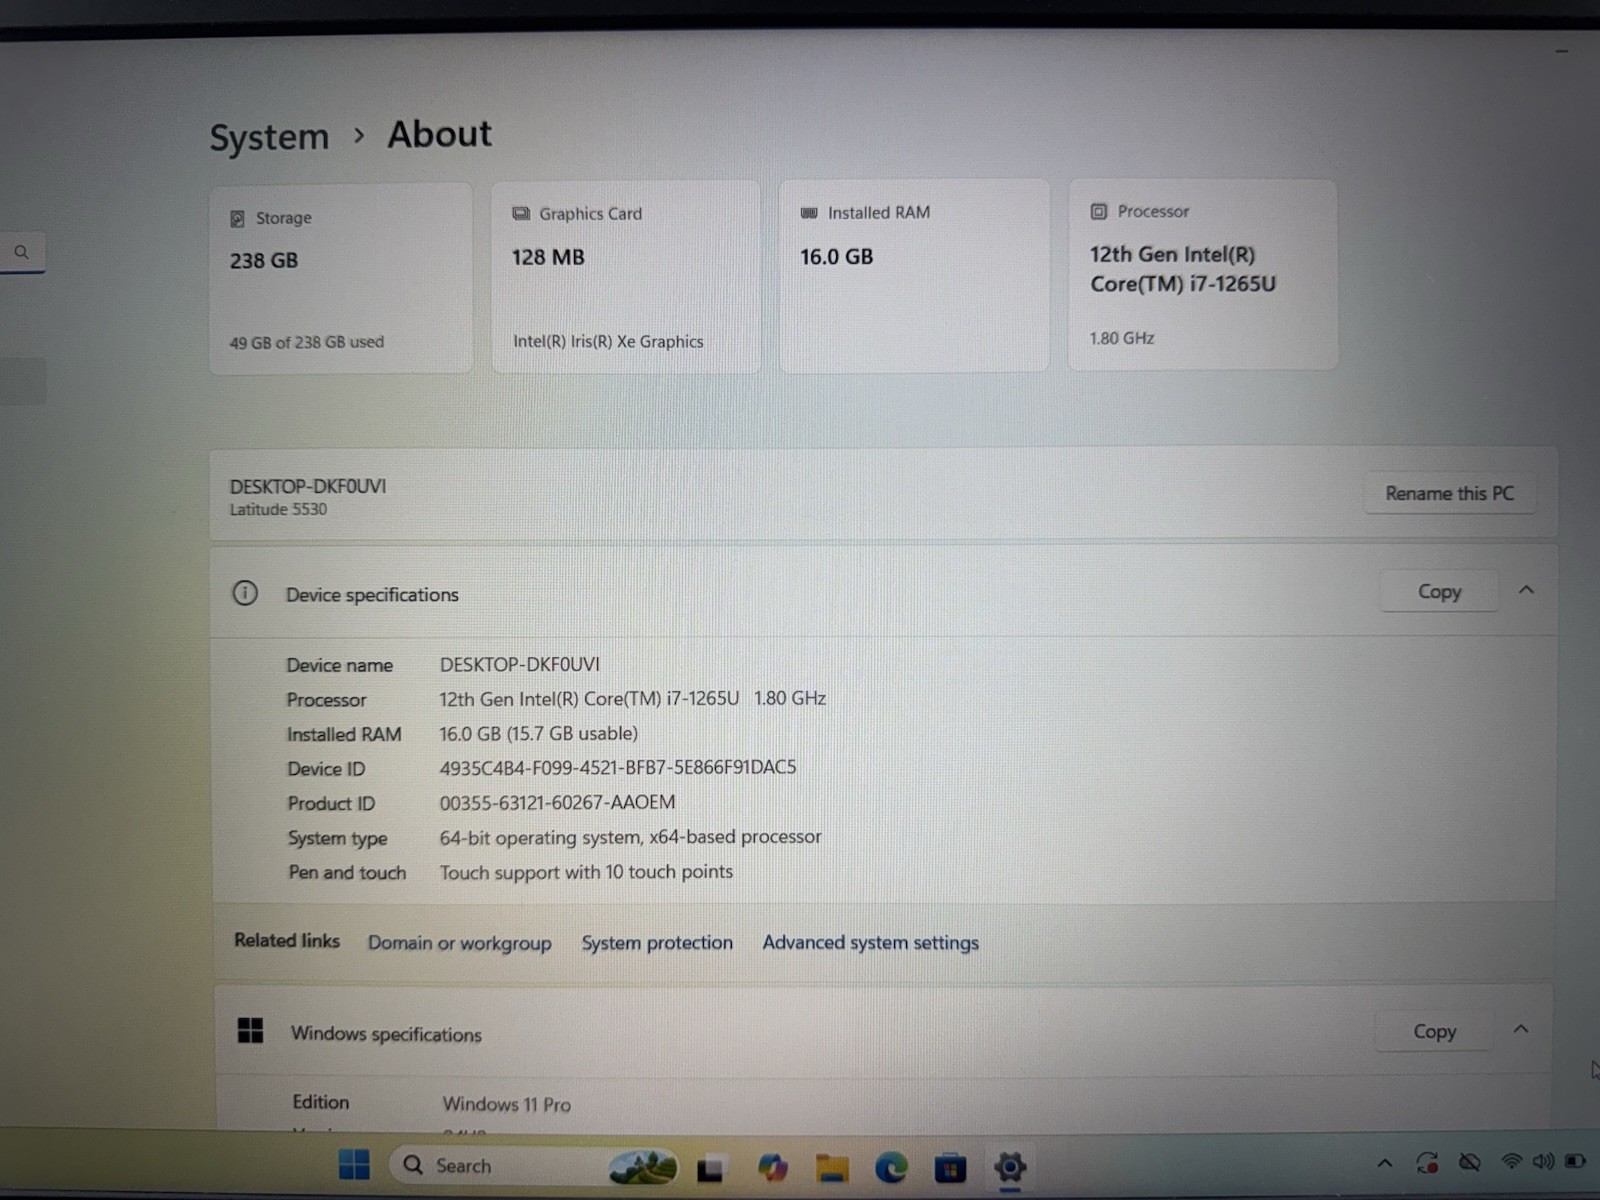The width and height of the screenshot is (1600, 1200).
Task: Open the Storage 238 GB card
Action: (341, 278)
